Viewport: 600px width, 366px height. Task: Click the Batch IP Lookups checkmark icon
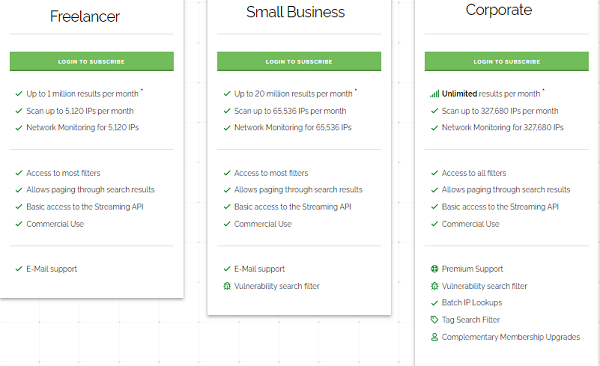tap(434, 303)
